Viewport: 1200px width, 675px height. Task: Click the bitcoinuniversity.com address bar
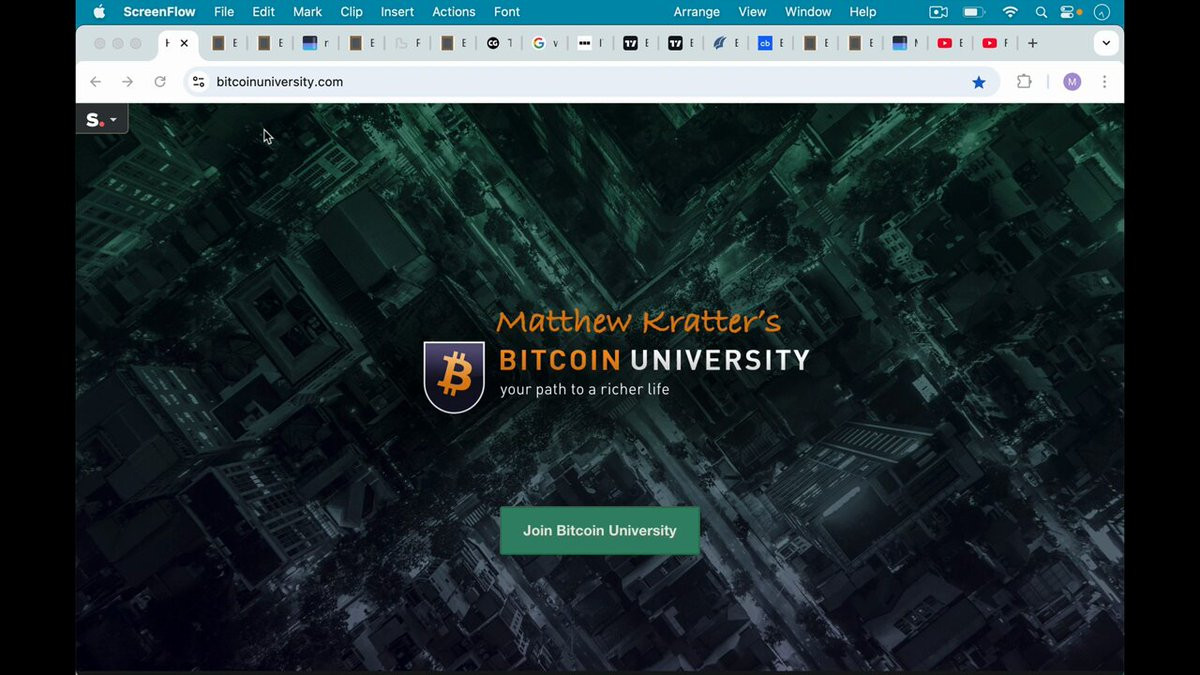pyautogui.click(x=590, y=82)
